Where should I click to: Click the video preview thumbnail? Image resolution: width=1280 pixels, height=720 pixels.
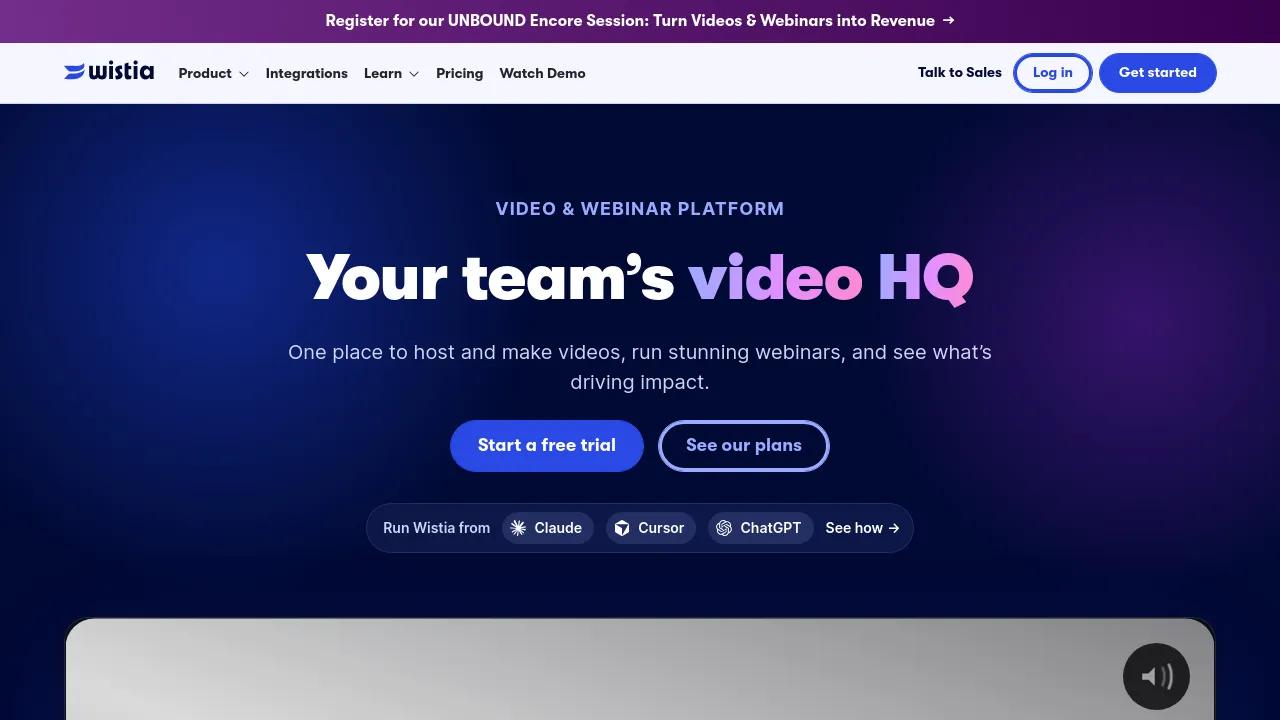(x=640, y=669)
